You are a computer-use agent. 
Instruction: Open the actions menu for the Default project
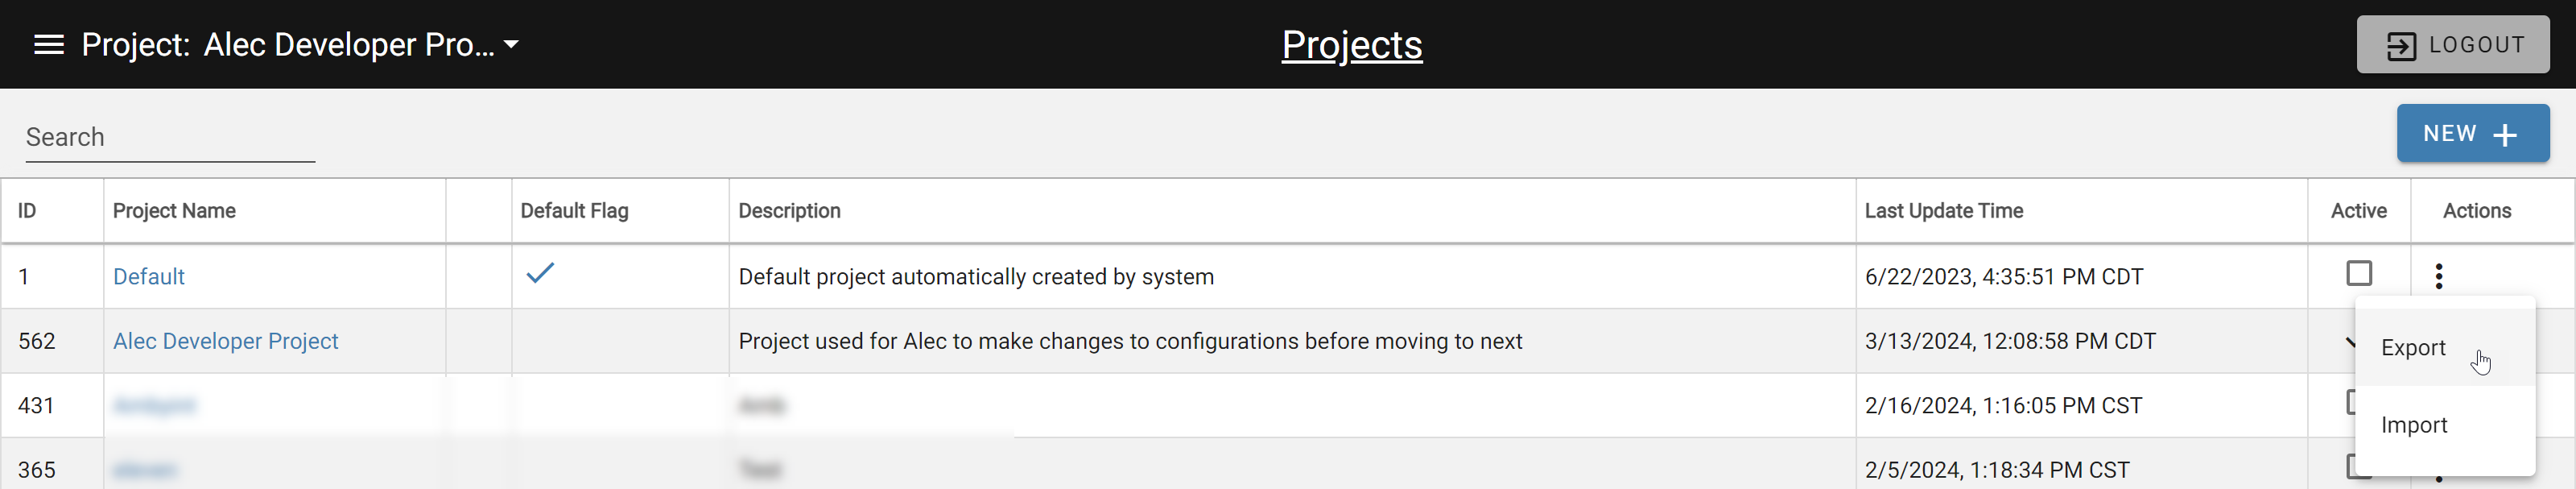[x=2439, y=276]
